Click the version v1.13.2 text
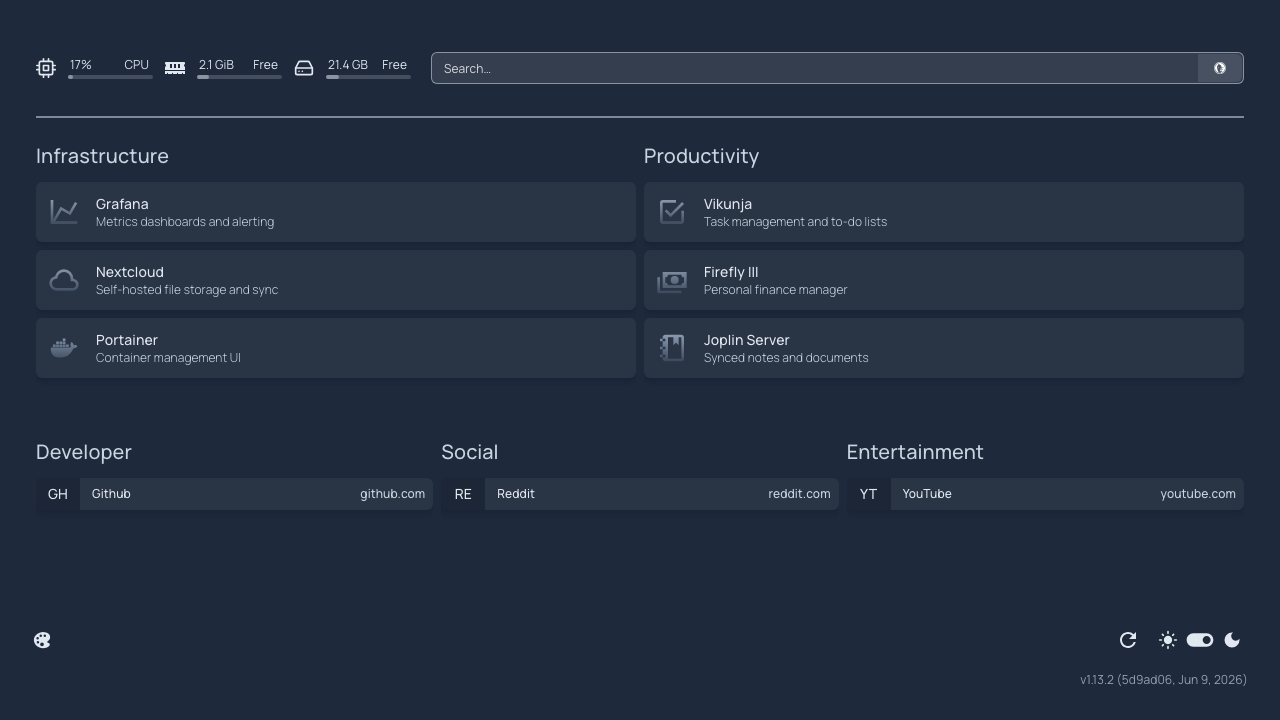The height and width of the screenshot is (720, 1280). point(1163,679)
